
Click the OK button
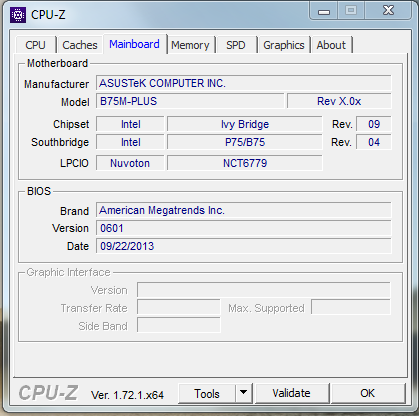click(368, 394)
